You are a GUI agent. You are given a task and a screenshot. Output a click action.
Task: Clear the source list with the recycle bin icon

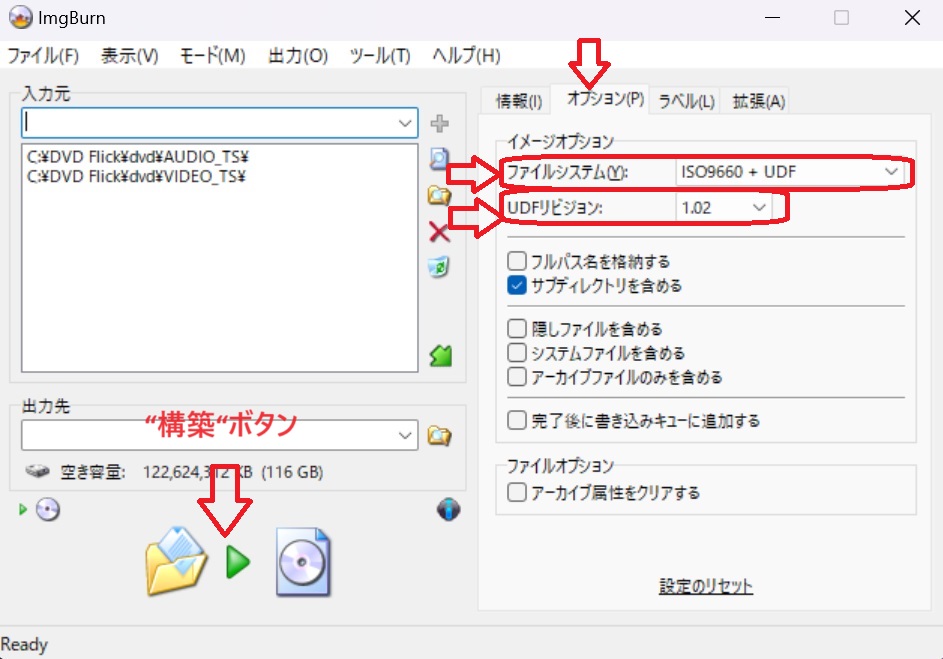pos(439,267)
